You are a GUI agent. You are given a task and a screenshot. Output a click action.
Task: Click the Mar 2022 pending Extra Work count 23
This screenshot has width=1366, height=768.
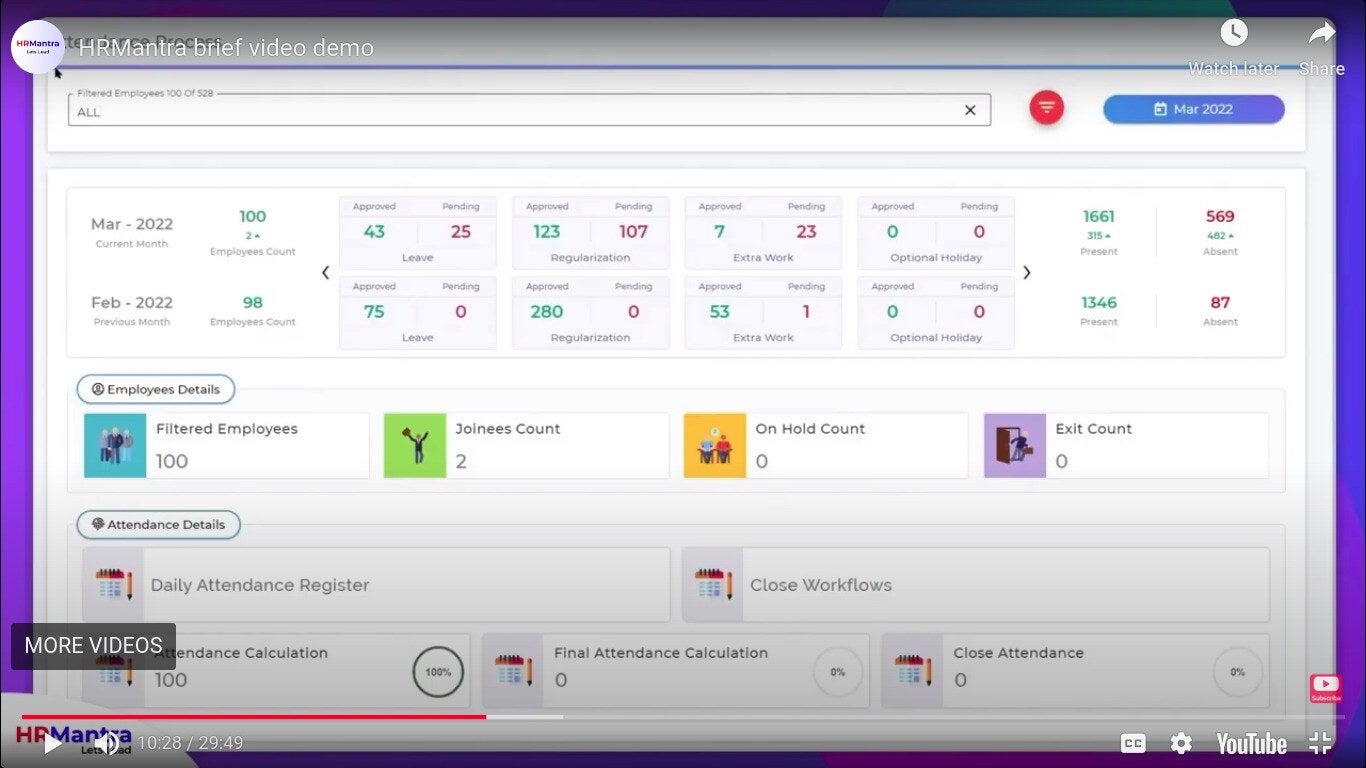point(806,231)
